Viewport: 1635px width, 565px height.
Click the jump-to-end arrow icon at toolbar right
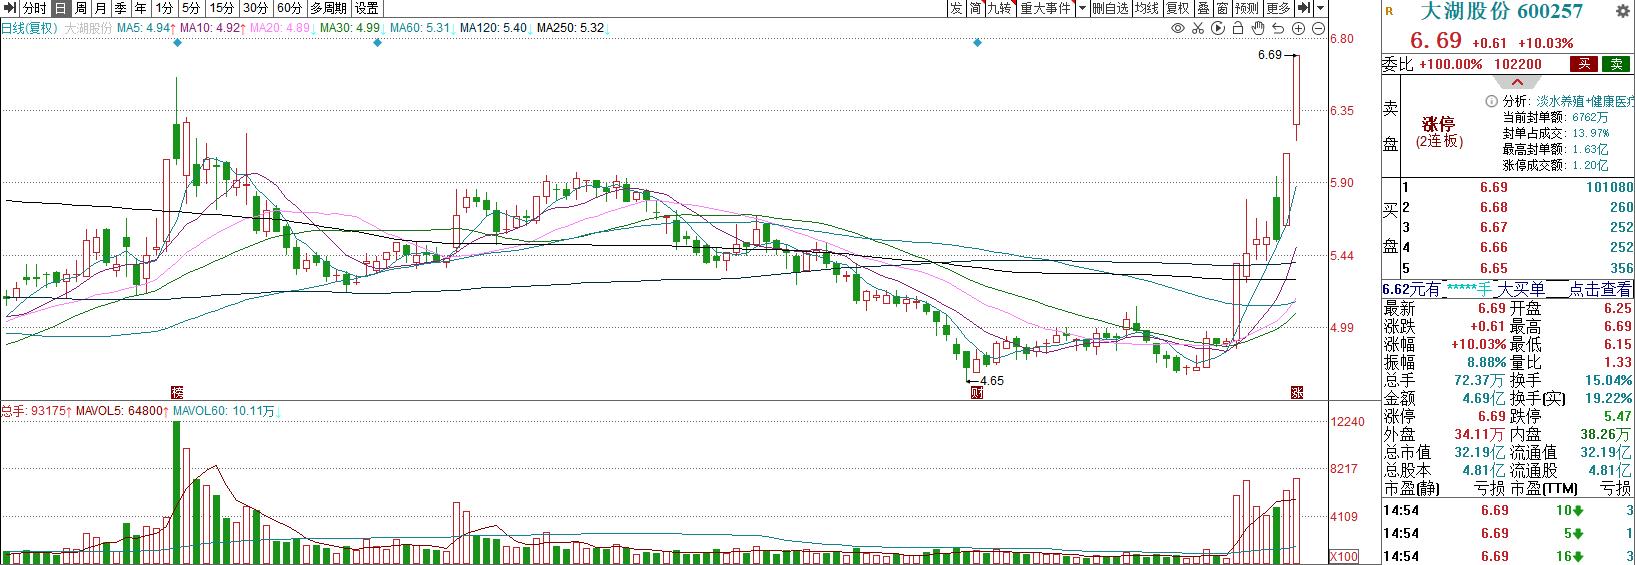point(1303,8)
